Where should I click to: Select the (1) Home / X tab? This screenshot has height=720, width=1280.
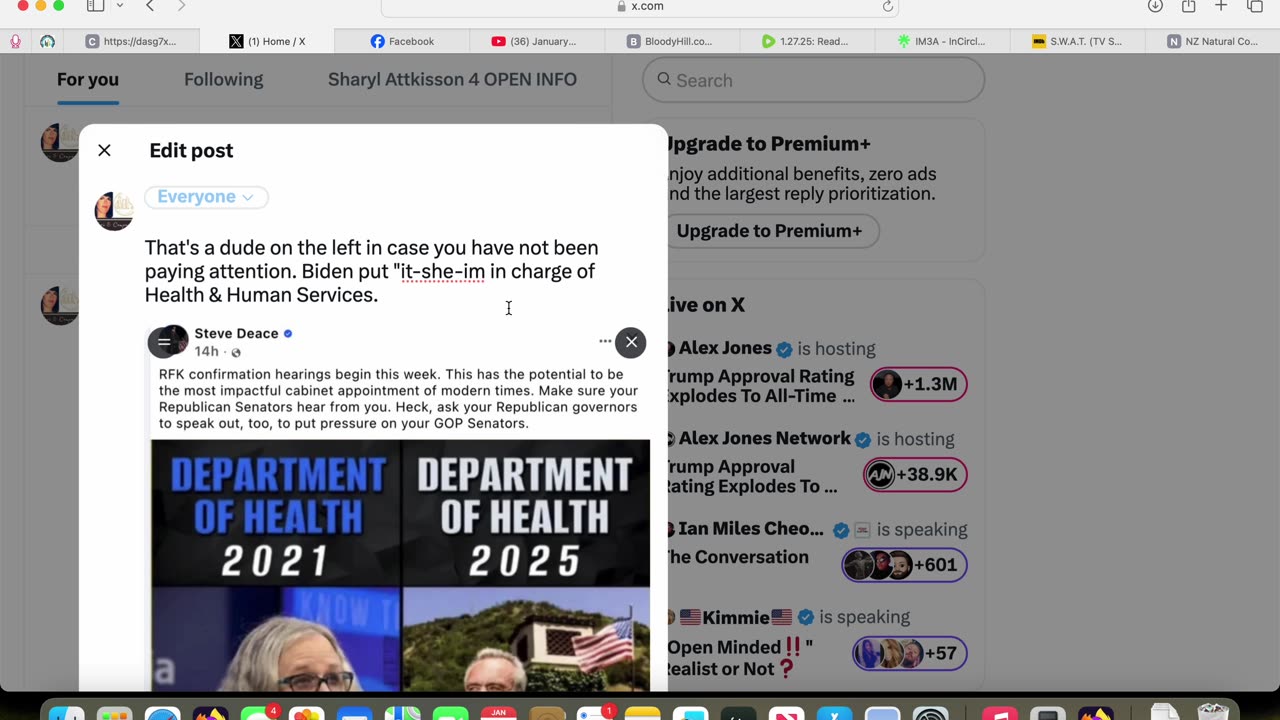(267, 41)
